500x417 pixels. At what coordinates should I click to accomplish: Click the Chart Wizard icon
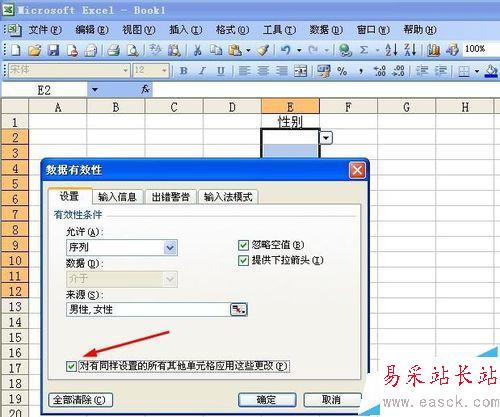point(433,50)
